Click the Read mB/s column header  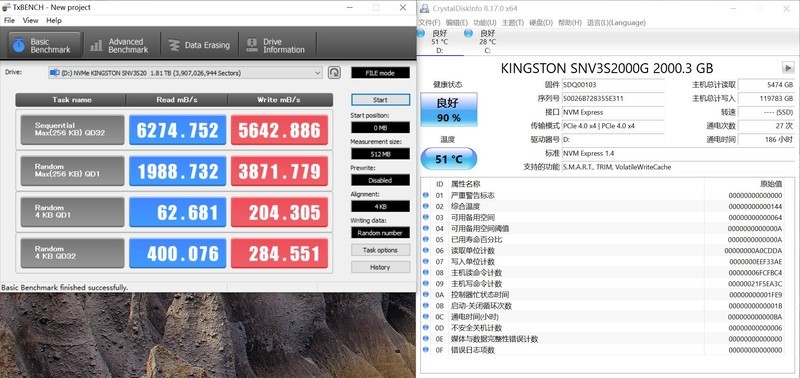point(177,100)
